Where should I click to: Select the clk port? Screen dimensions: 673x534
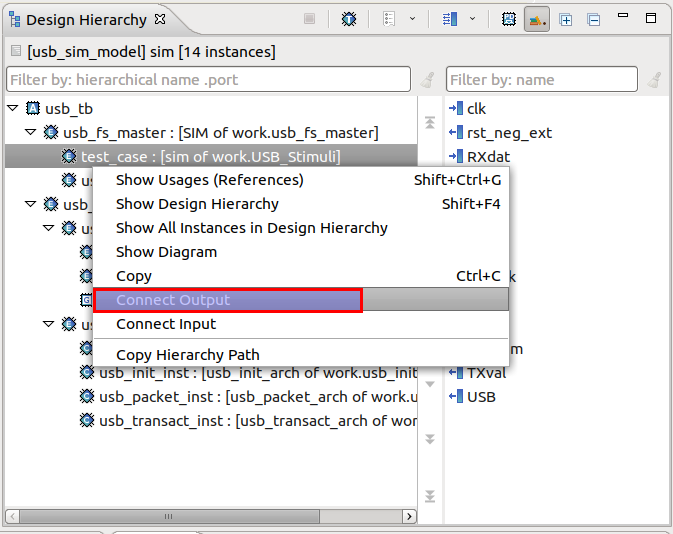coord(476,109)
